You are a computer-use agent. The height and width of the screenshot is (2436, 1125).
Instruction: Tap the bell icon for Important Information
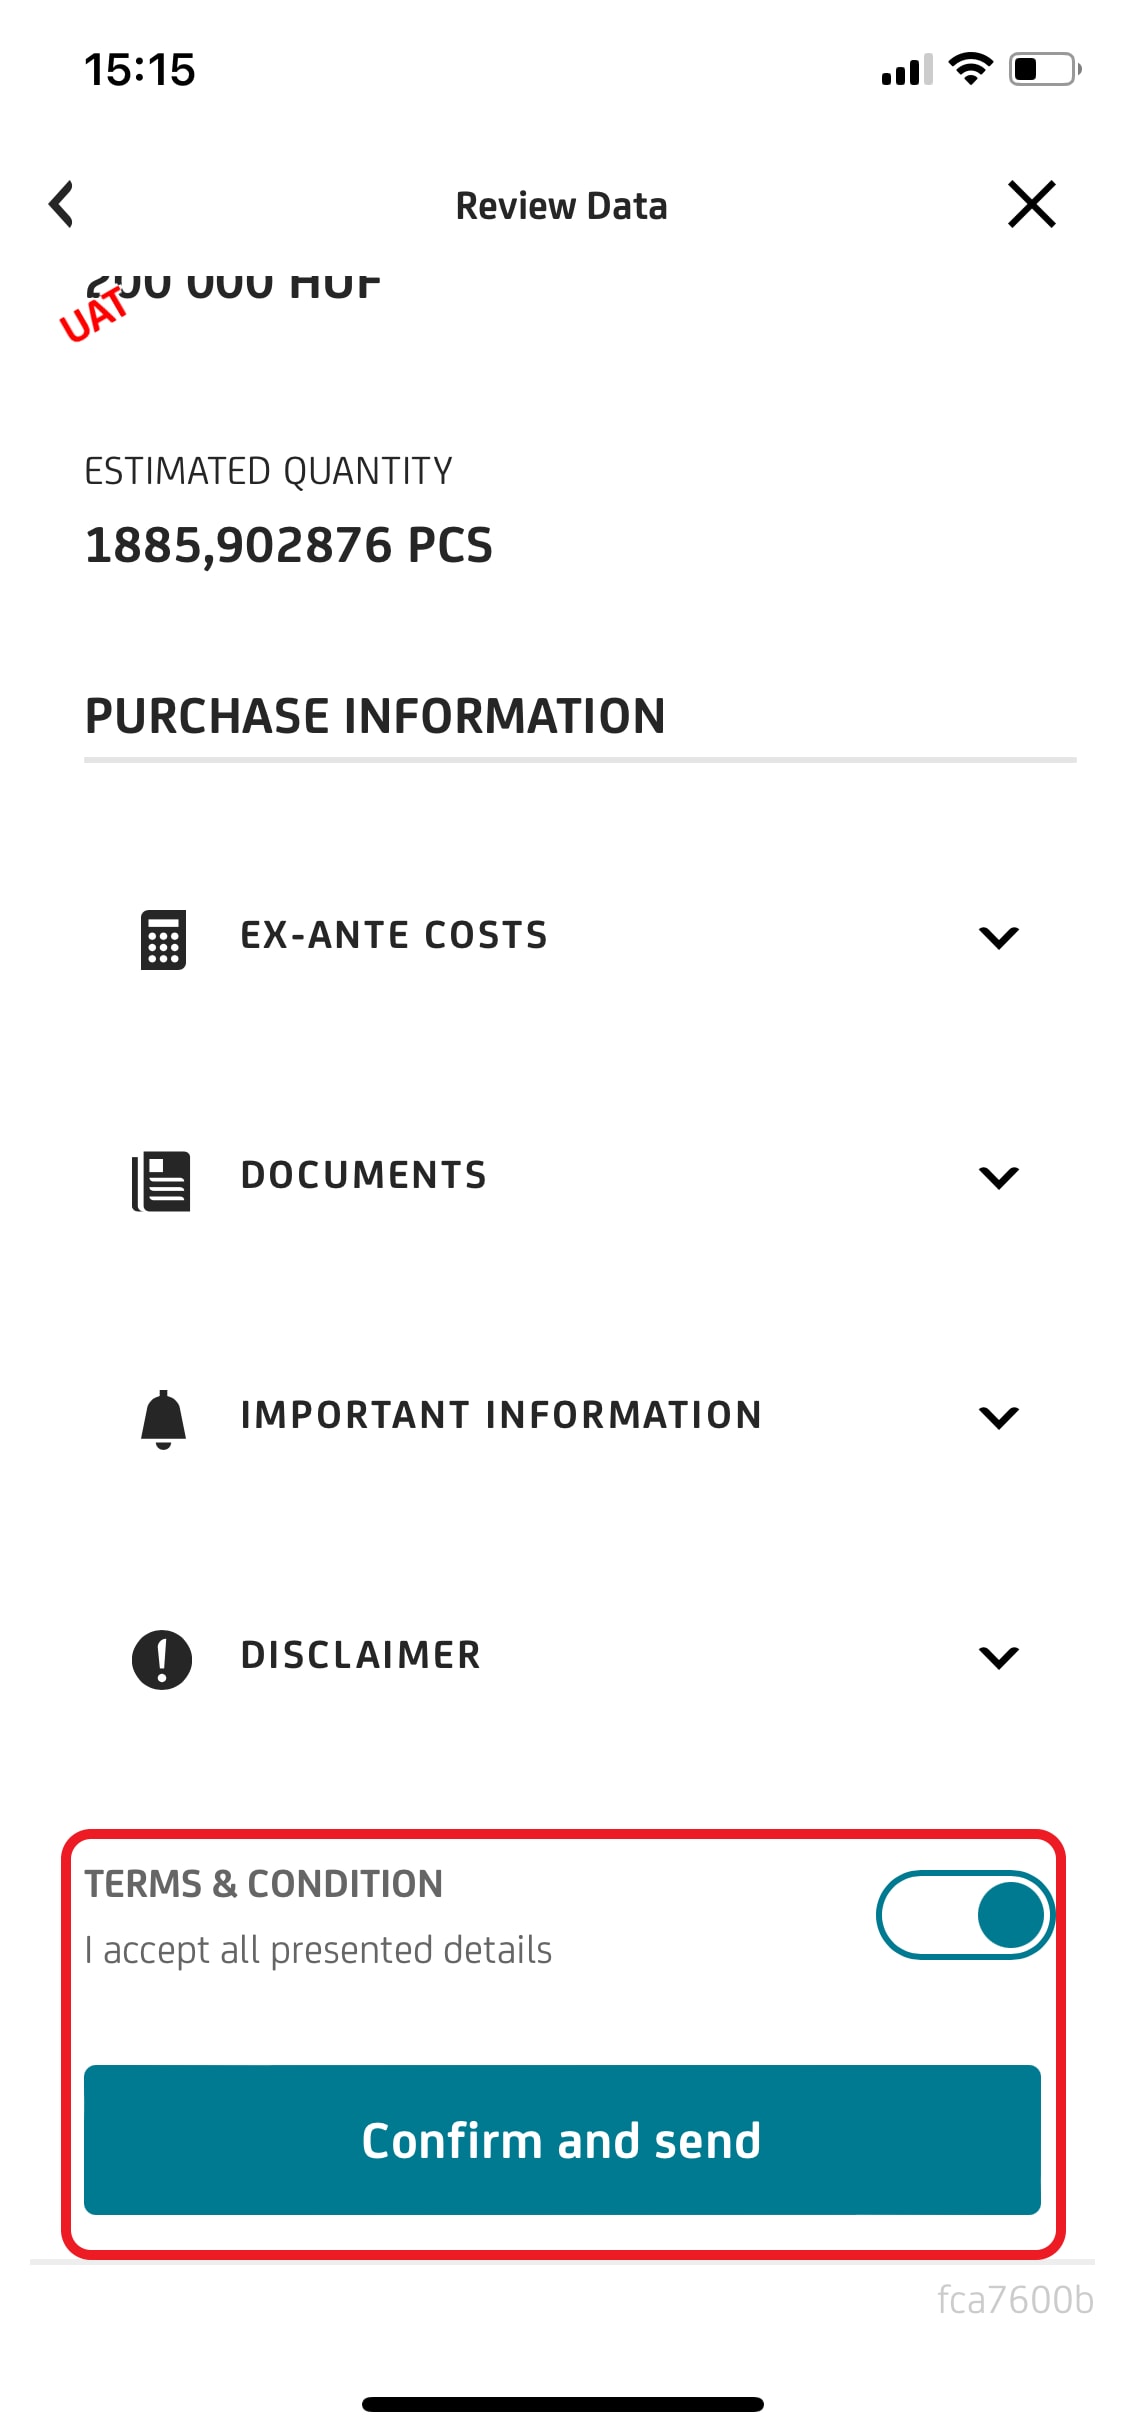[x=163, y=1419]
